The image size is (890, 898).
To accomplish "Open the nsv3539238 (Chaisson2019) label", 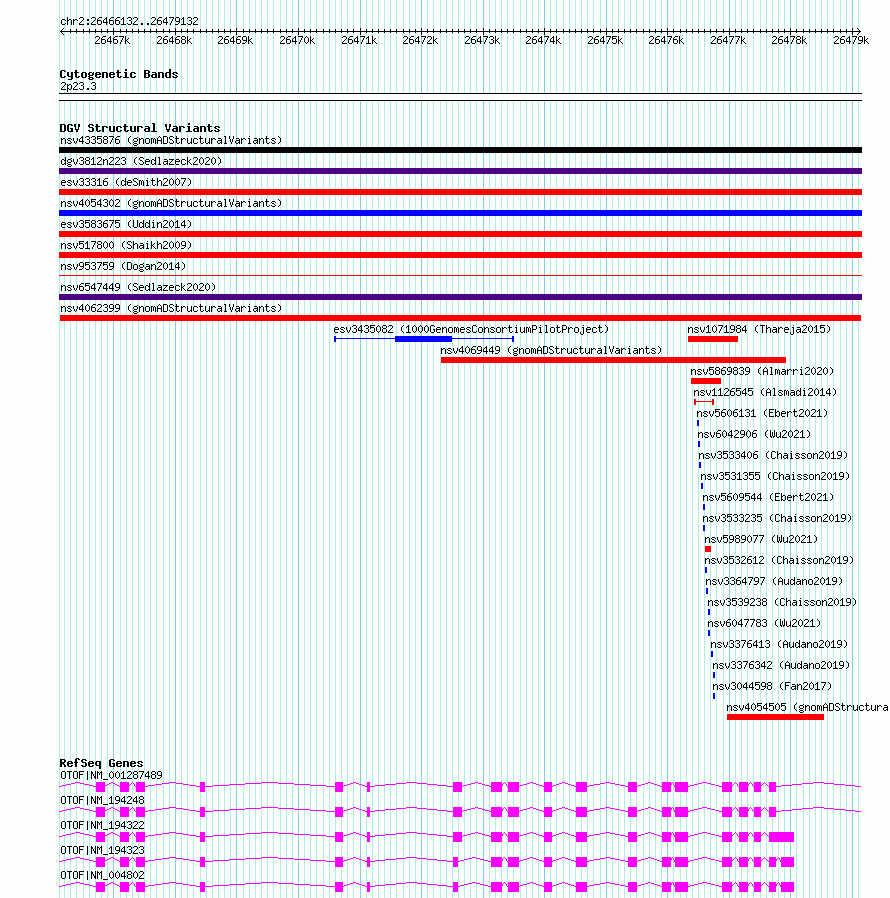I will (x=782, y=602).
